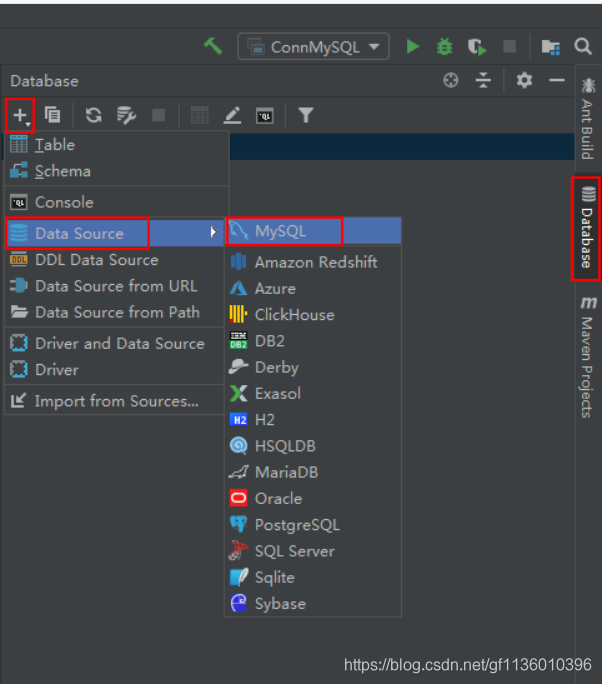Image resolution: width=602 pixels, height=684 pixels.
Task: Run ConnMySQL with the green play button
Action: (412, 46)
